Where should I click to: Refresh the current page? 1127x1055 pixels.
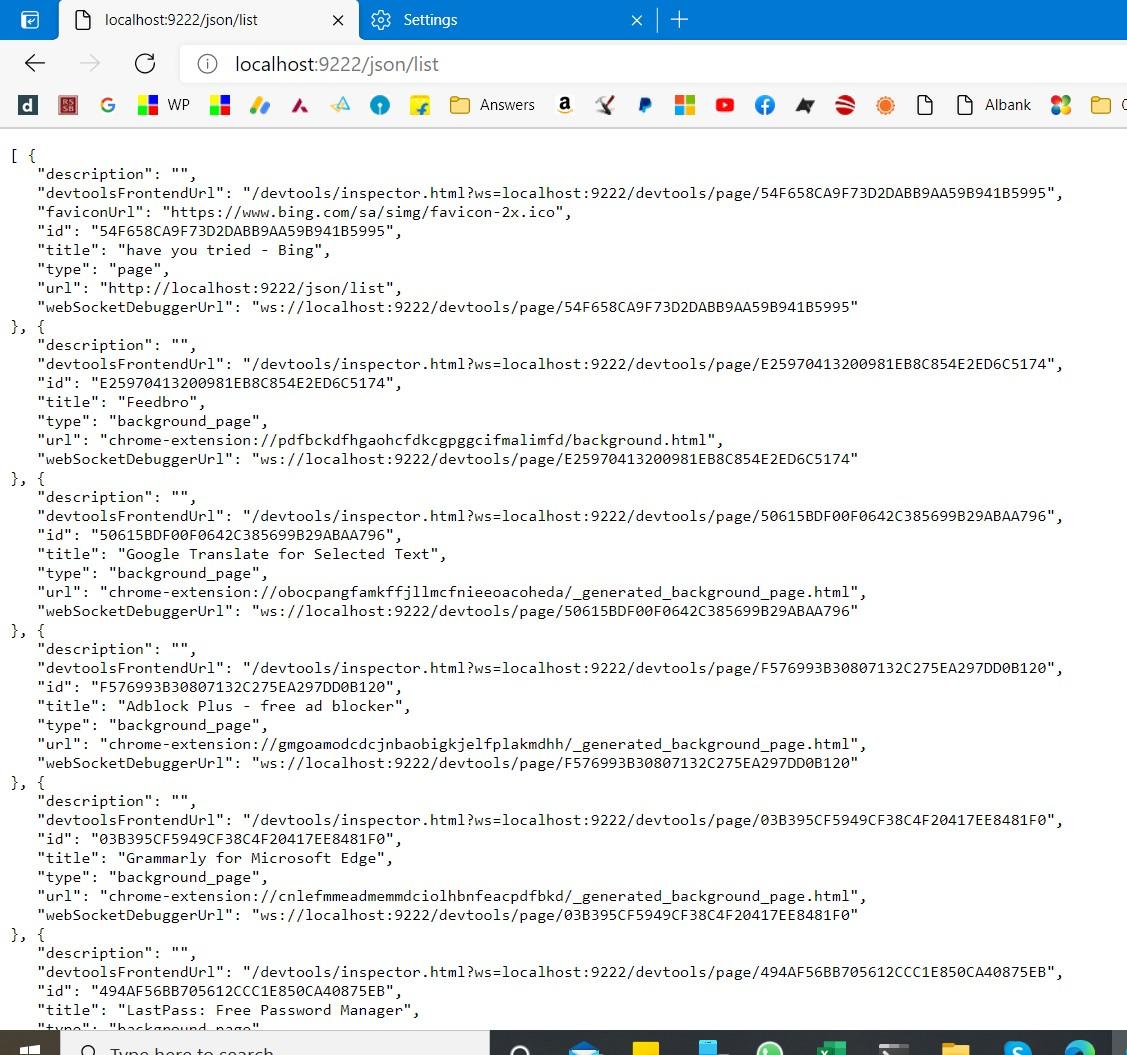pos(145,63)
